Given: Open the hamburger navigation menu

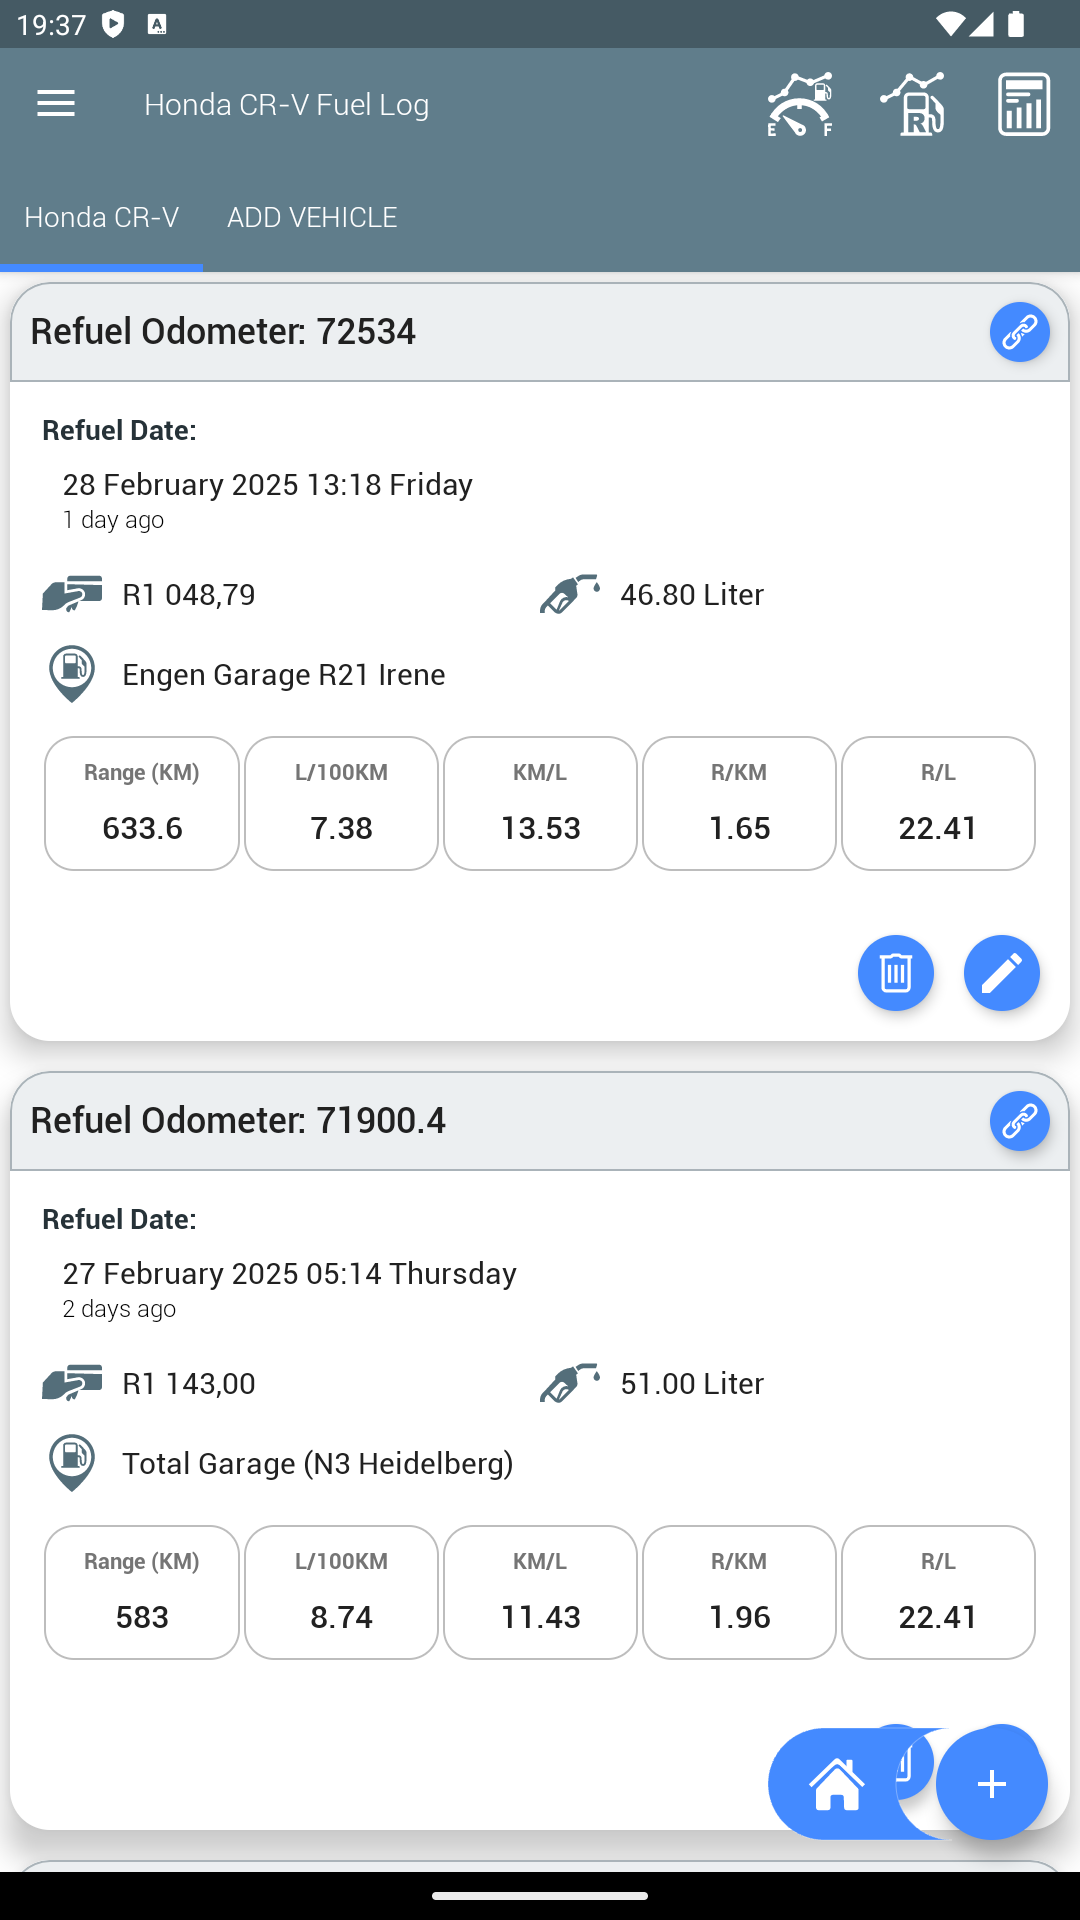Looking at the screenshot, I should click(56, 104).
